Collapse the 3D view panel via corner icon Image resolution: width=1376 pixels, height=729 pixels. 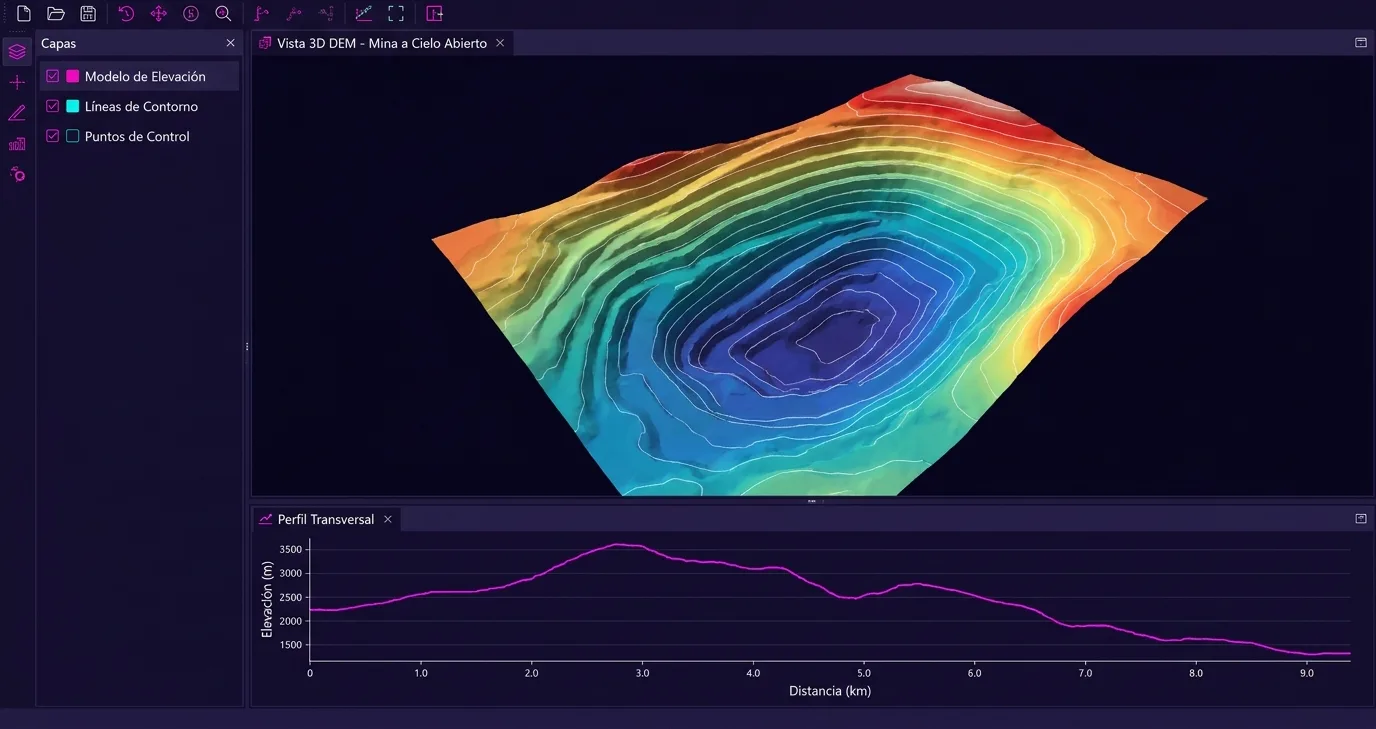1361,43
